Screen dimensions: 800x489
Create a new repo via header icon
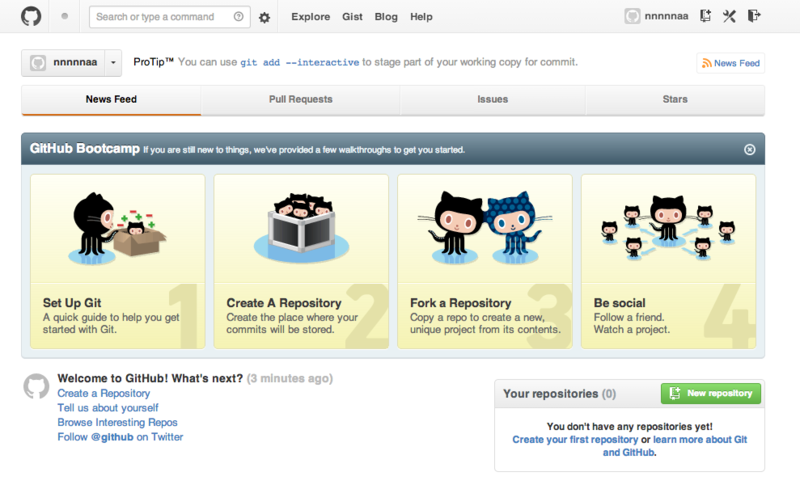705,16
